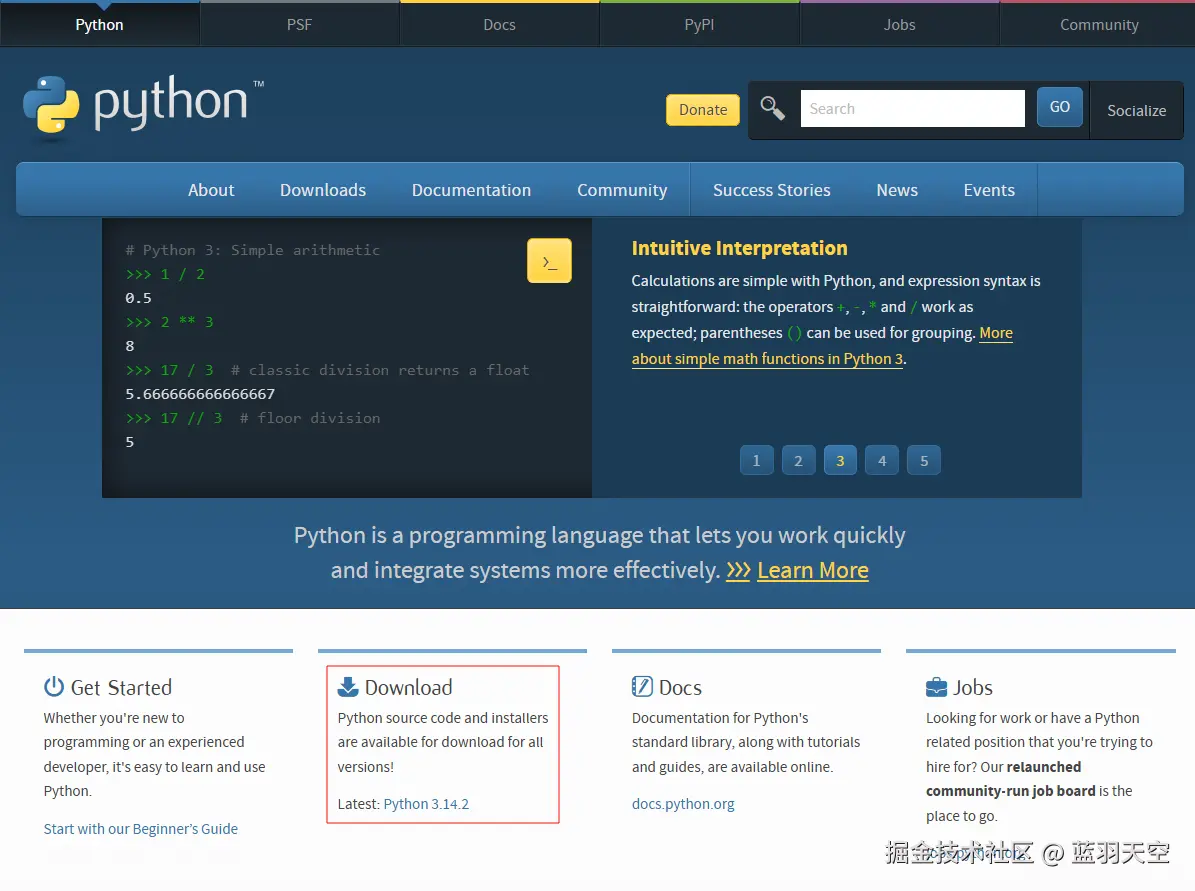Click the Donate button
1195x891 pixels.
tap(702, 110)
